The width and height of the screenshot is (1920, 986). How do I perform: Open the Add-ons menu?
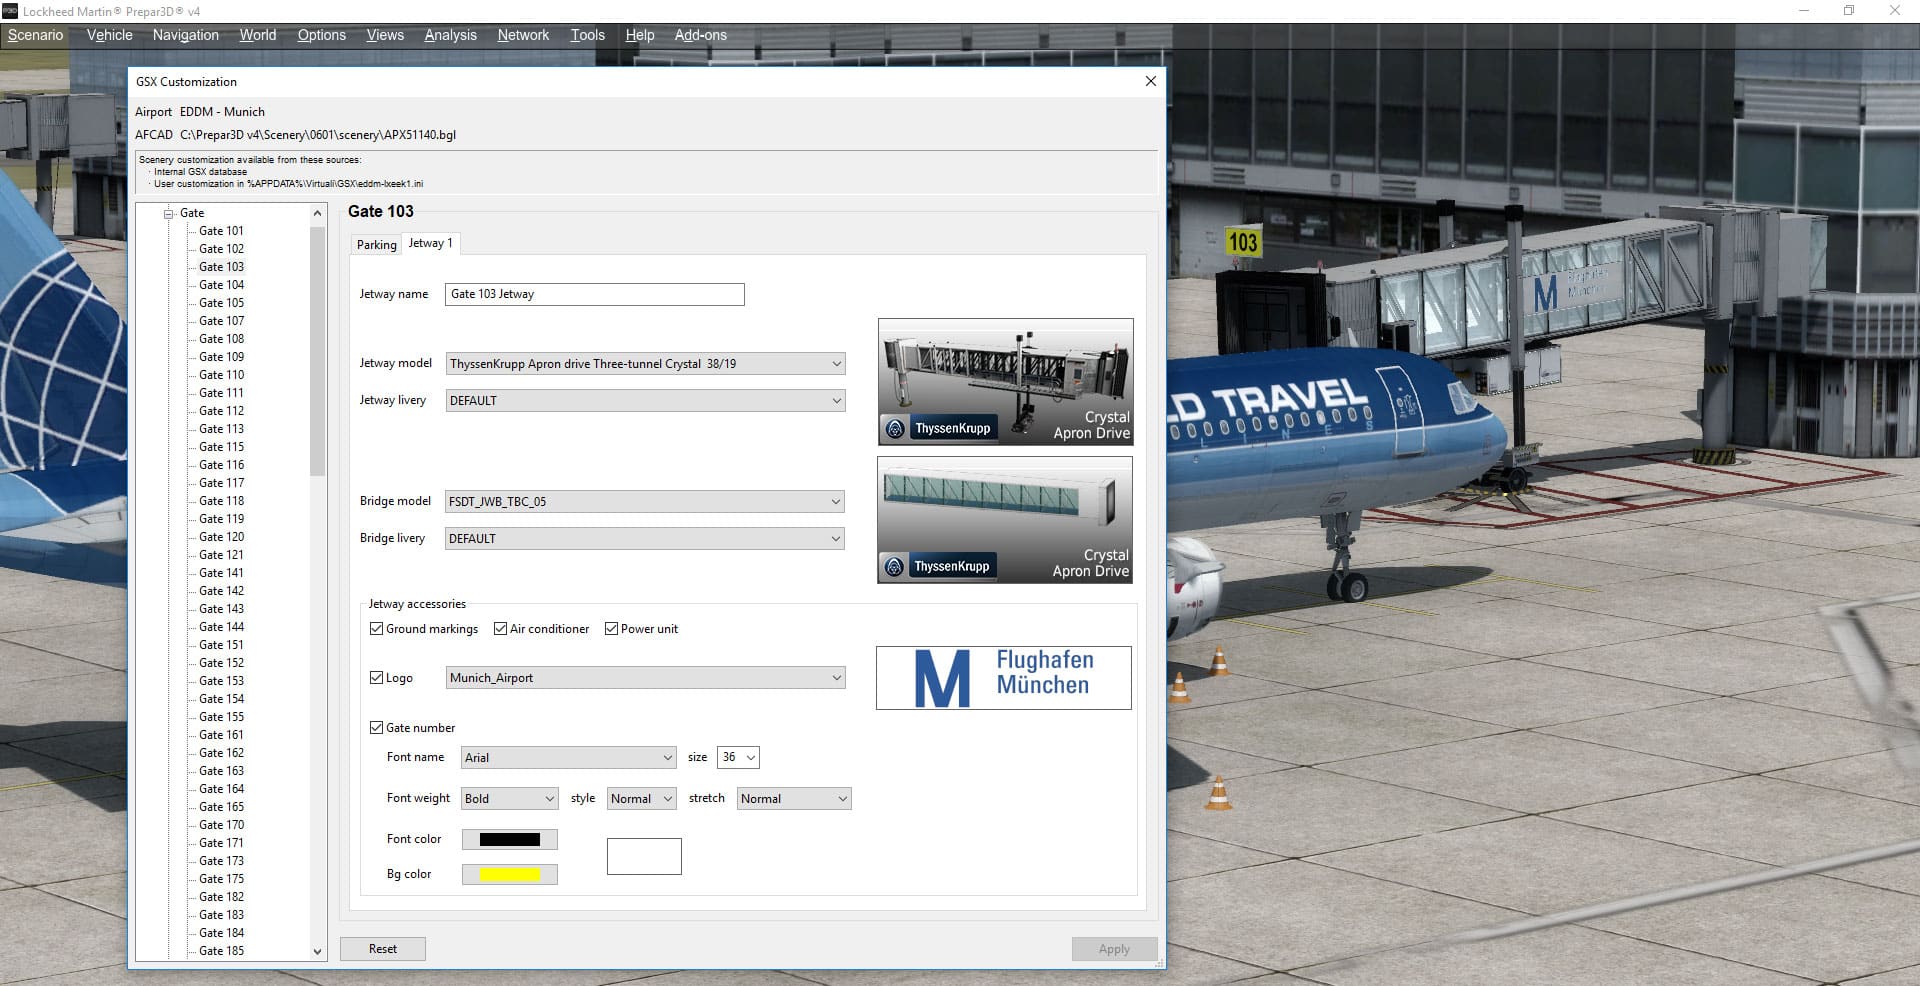click(700, 35)
